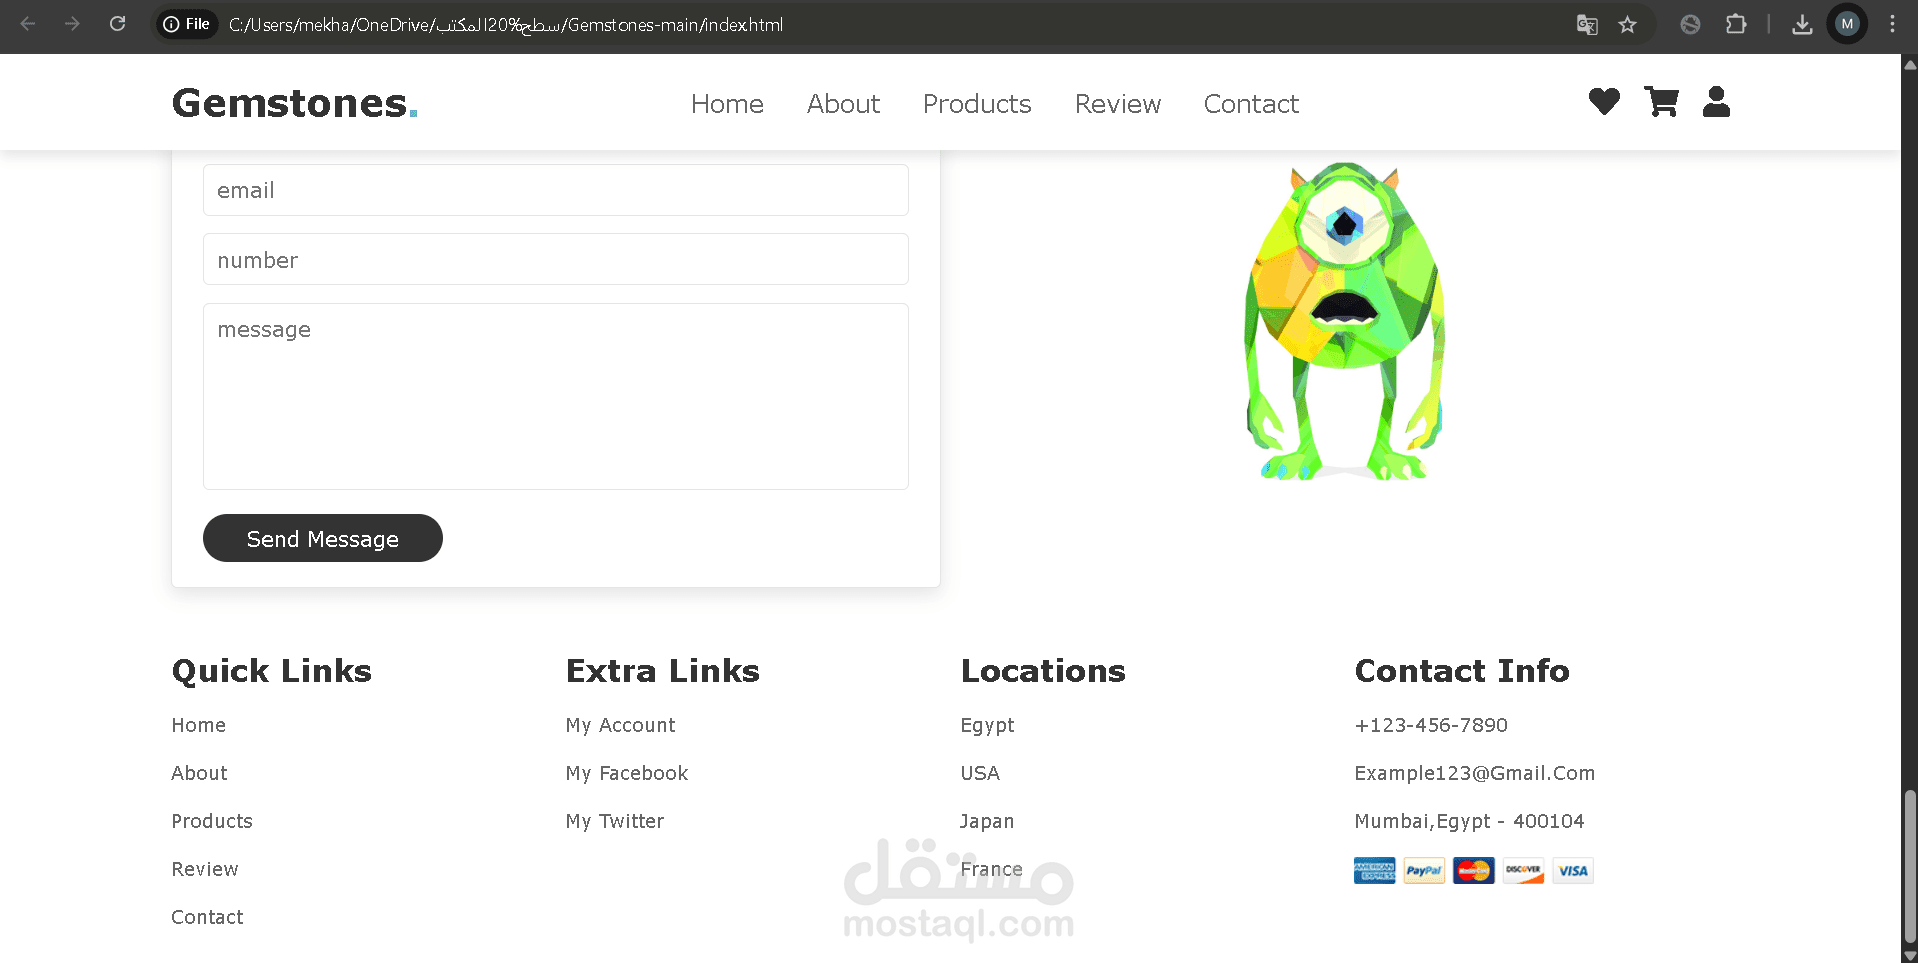This screenshot has height=963, width=1918.
Task: Open the extensions puzzle icon
Action: 1736,24
